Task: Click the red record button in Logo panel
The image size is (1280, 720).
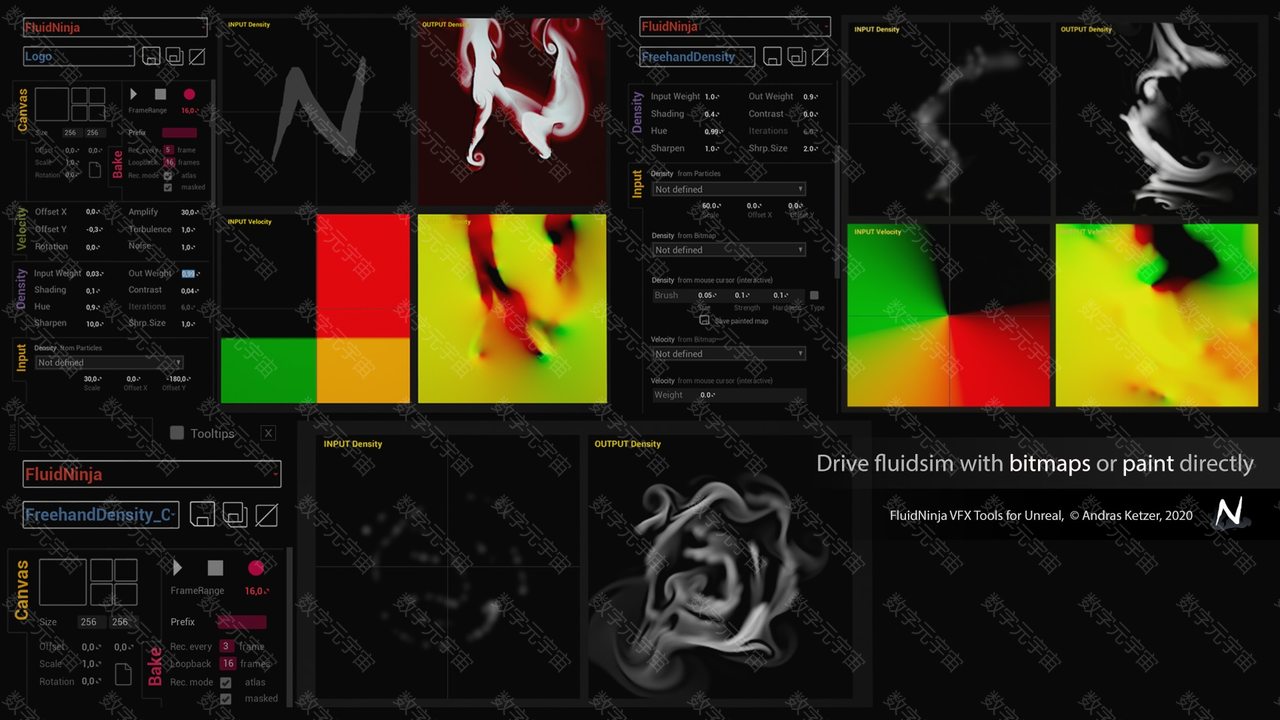Action: click(x=189, y=94)
